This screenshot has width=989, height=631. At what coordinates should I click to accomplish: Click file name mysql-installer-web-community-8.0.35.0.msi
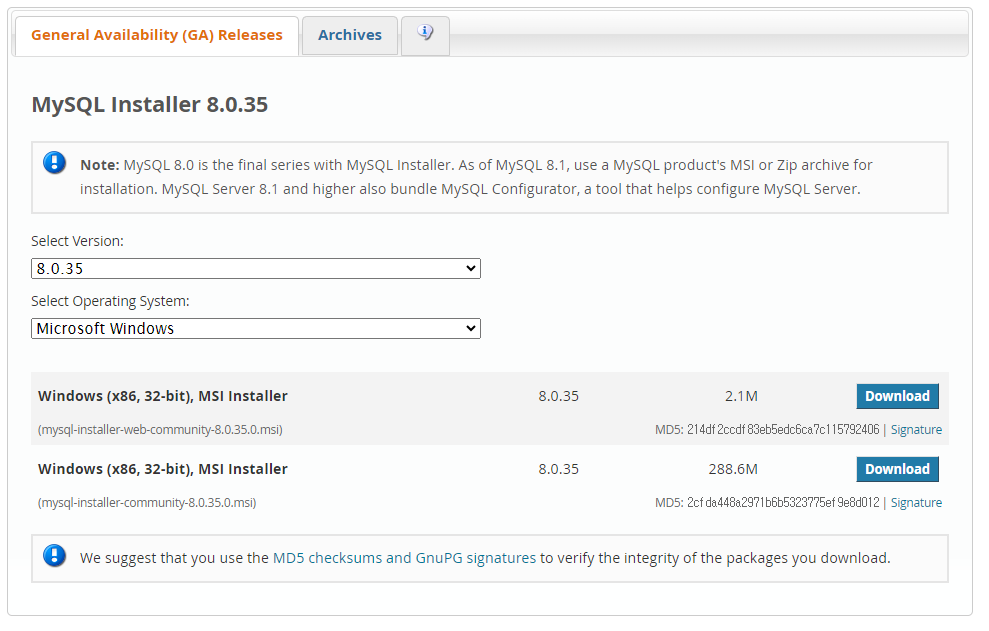tap(160, 430)
